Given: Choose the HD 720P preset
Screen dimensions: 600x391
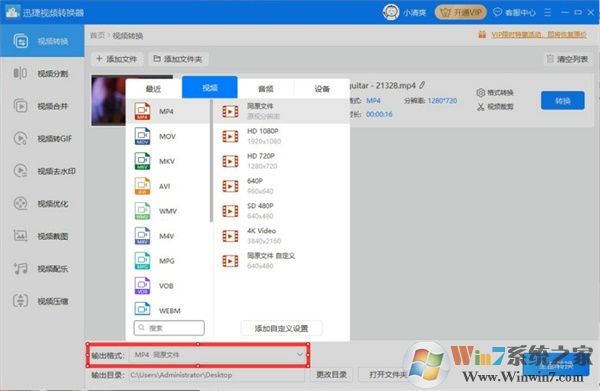Looking at the screenshot, I should pos(282,161).
